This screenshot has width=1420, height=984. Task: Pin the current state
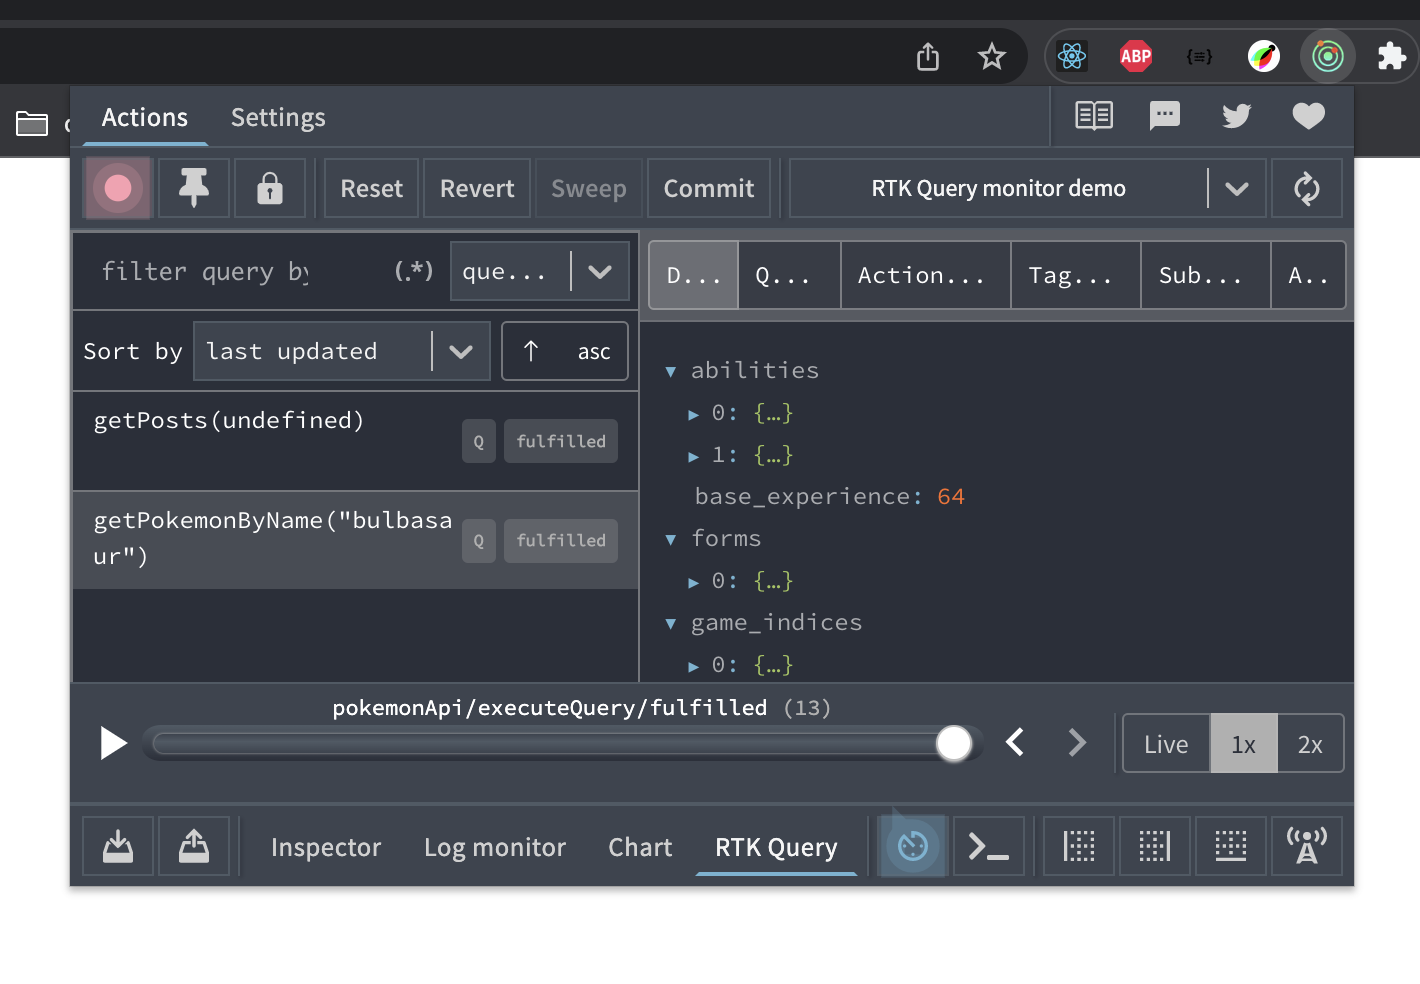coord(193,188)
